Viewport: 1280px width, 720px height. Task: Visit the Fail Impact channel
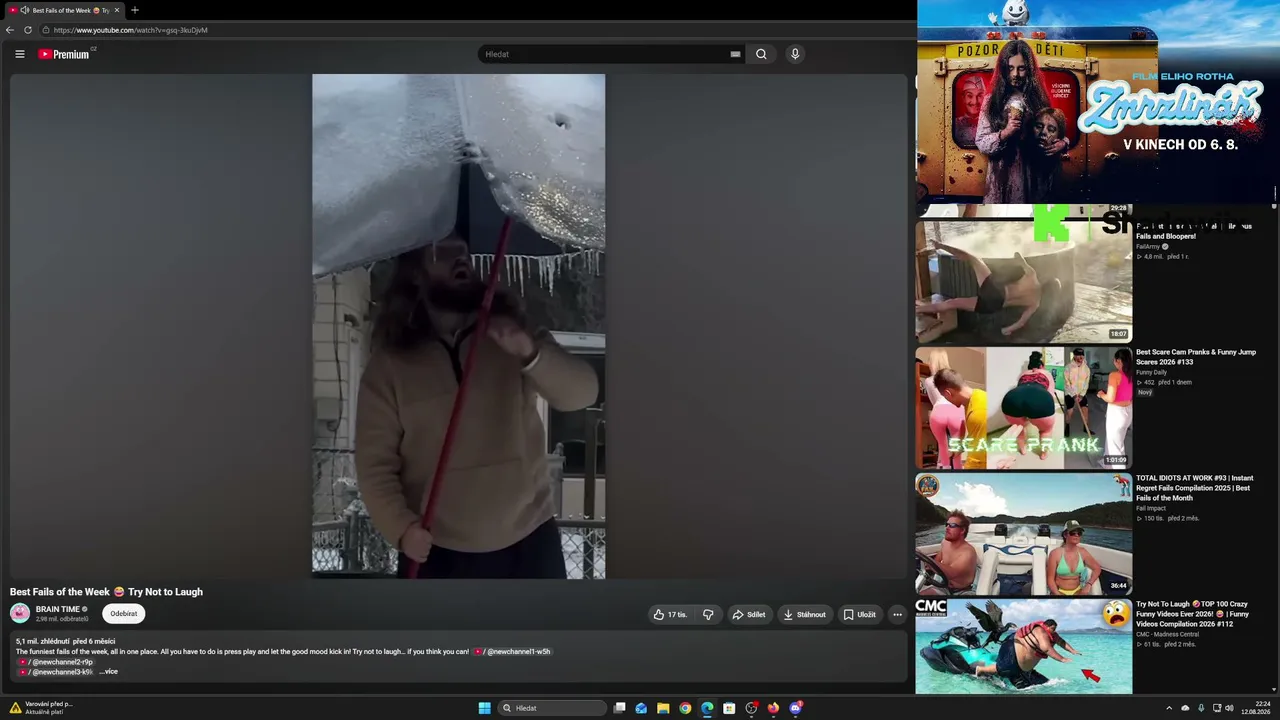[1151, 508]
